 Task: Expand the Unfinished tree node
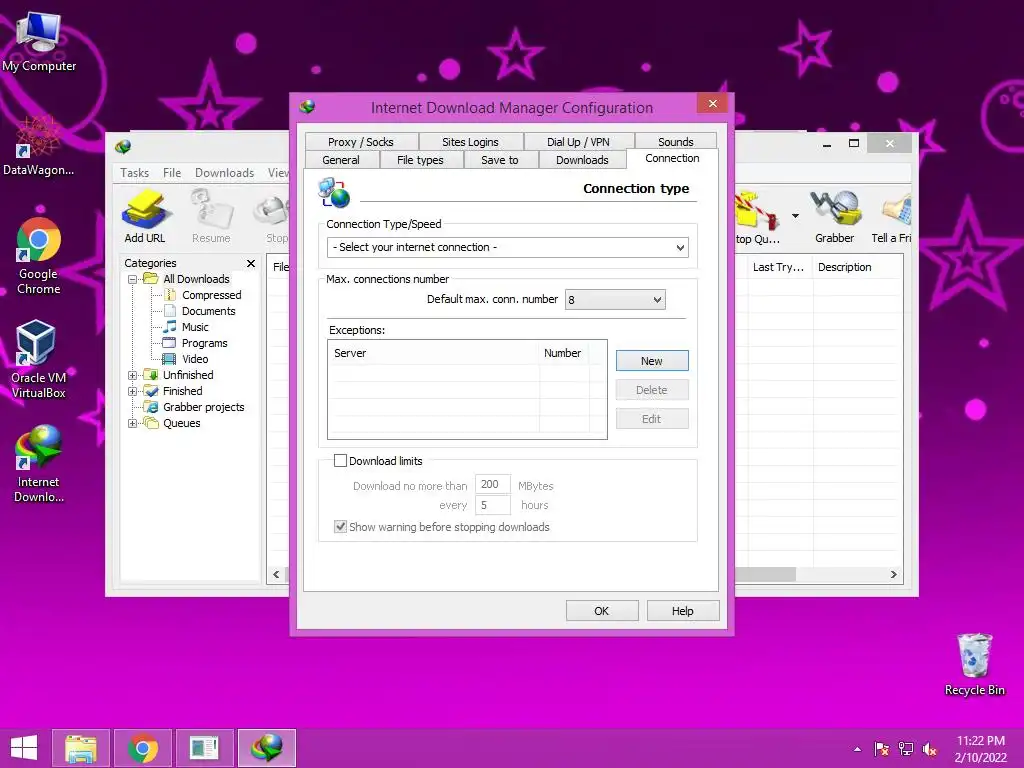point(133,376)
